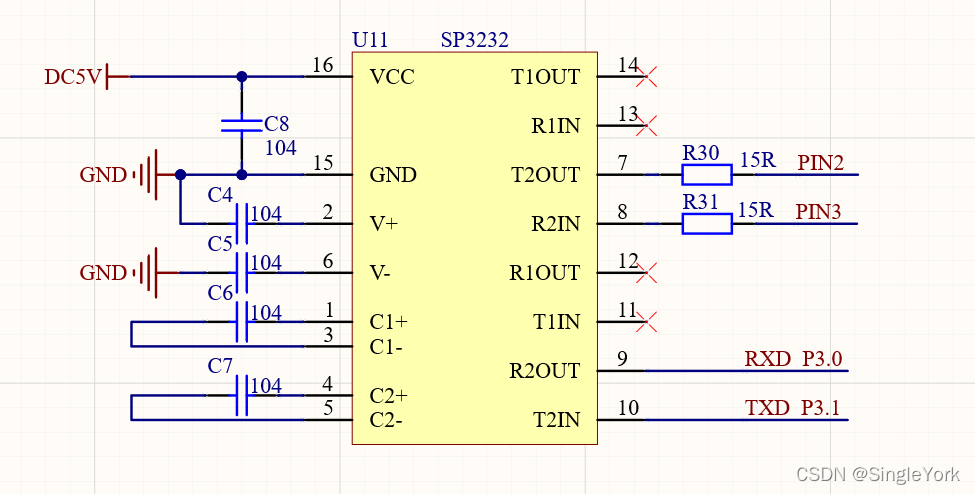
Task: Click the no-connect X on pin 11
Action: pos(647,322)
